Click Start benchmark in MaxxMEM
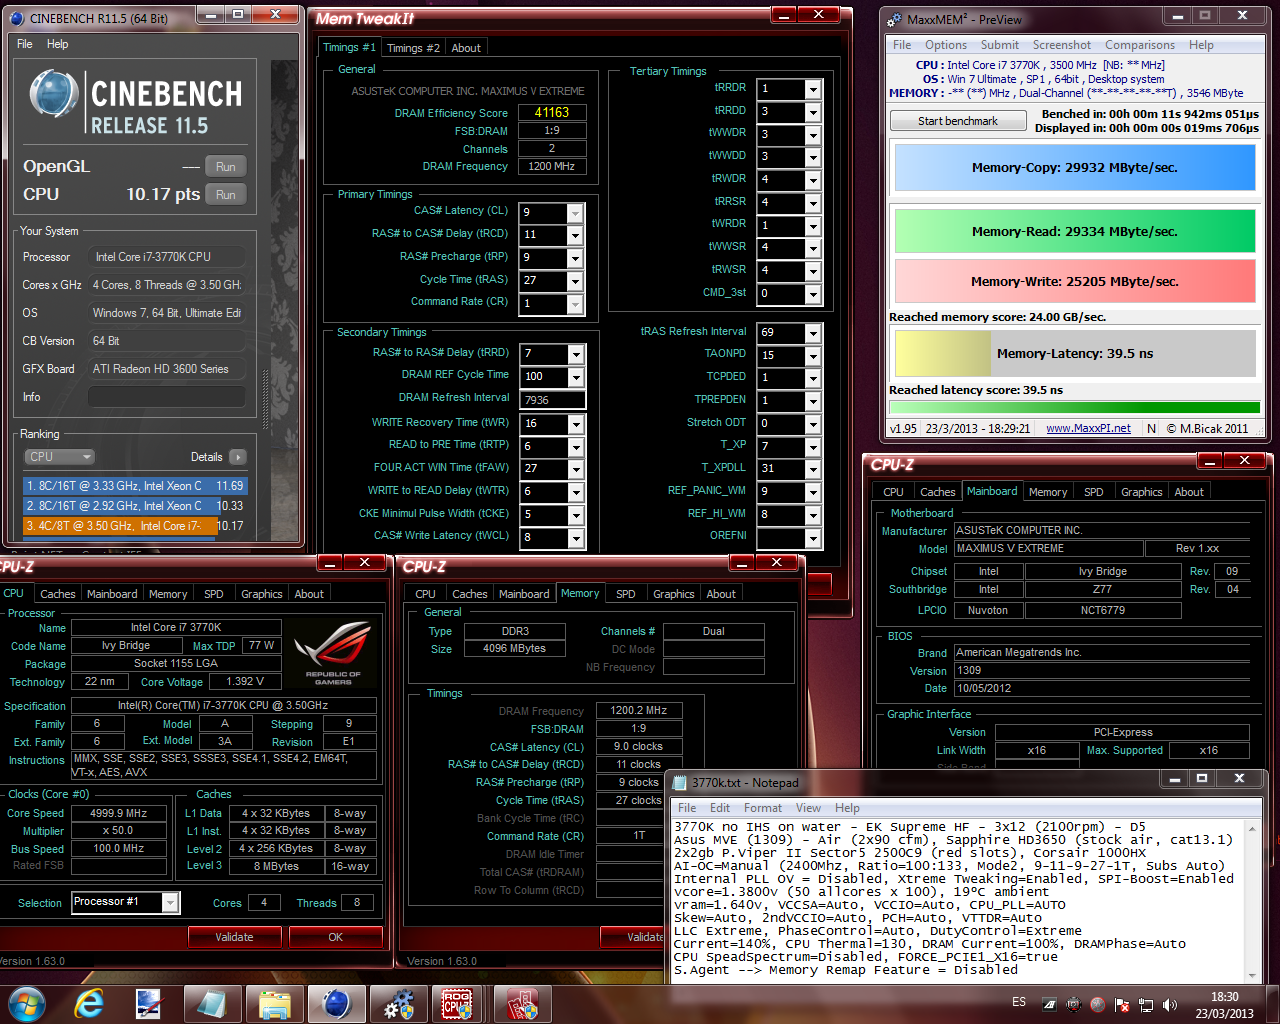Image resolution: width=1280 pixels, height=1024 pixels. click(x=958, y=121)
